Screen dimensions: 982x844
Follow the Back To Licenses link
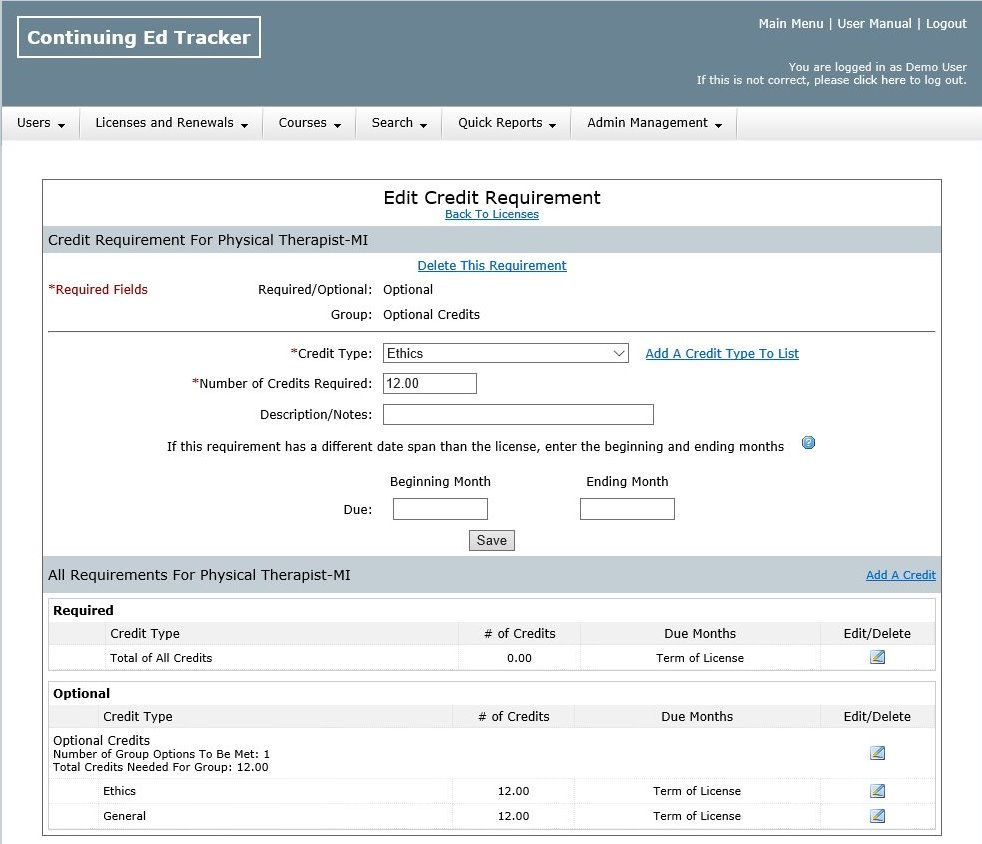(x=491, y=214)
